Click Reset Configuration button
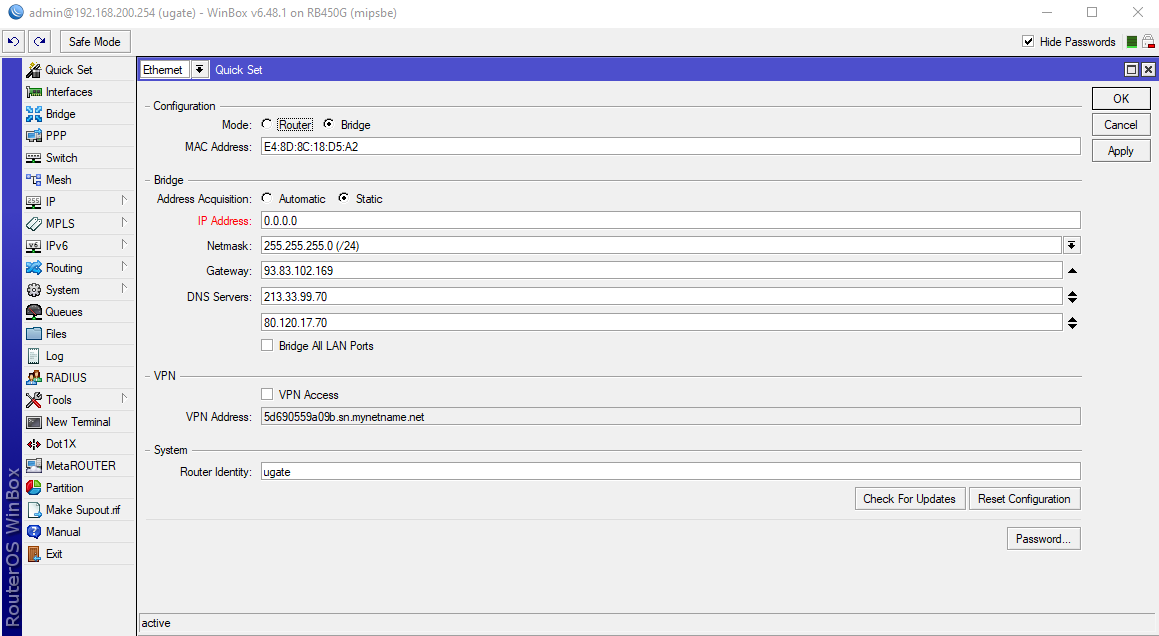Image resolution: width=1159 pixels, height=636 pixels. coord(1024,498)
